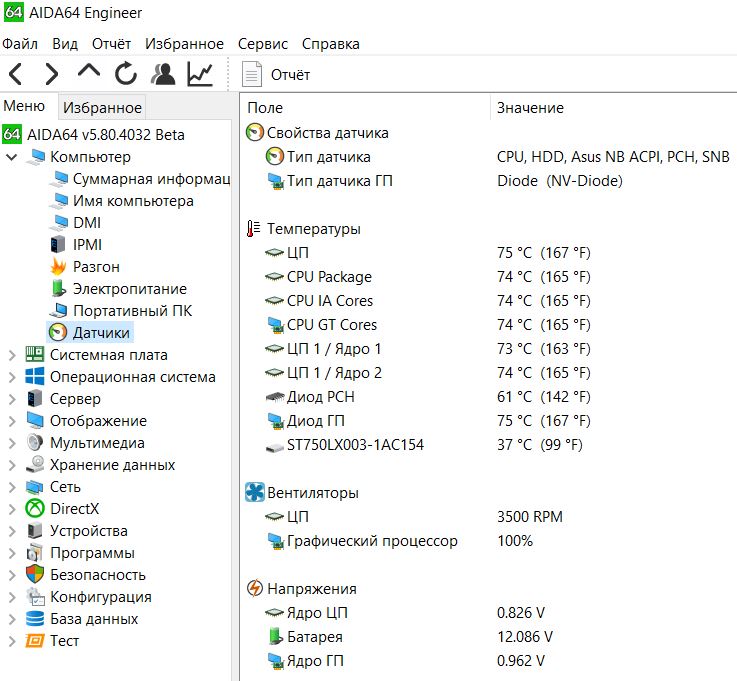Click the IPMI server icon in the tree

58,244
